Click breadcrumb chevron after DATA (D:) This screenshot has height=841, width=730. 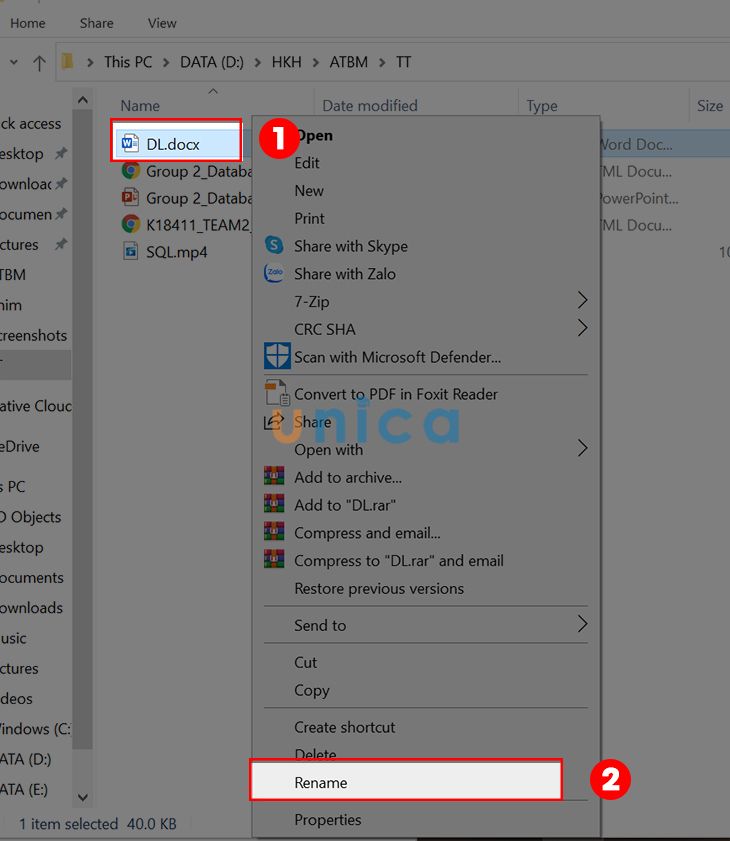click(258, 63)
